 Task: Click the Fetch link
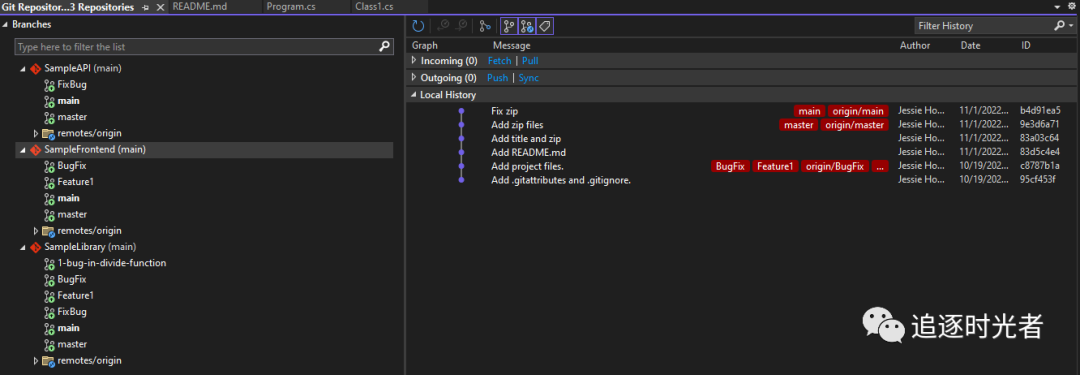point(499,61)
